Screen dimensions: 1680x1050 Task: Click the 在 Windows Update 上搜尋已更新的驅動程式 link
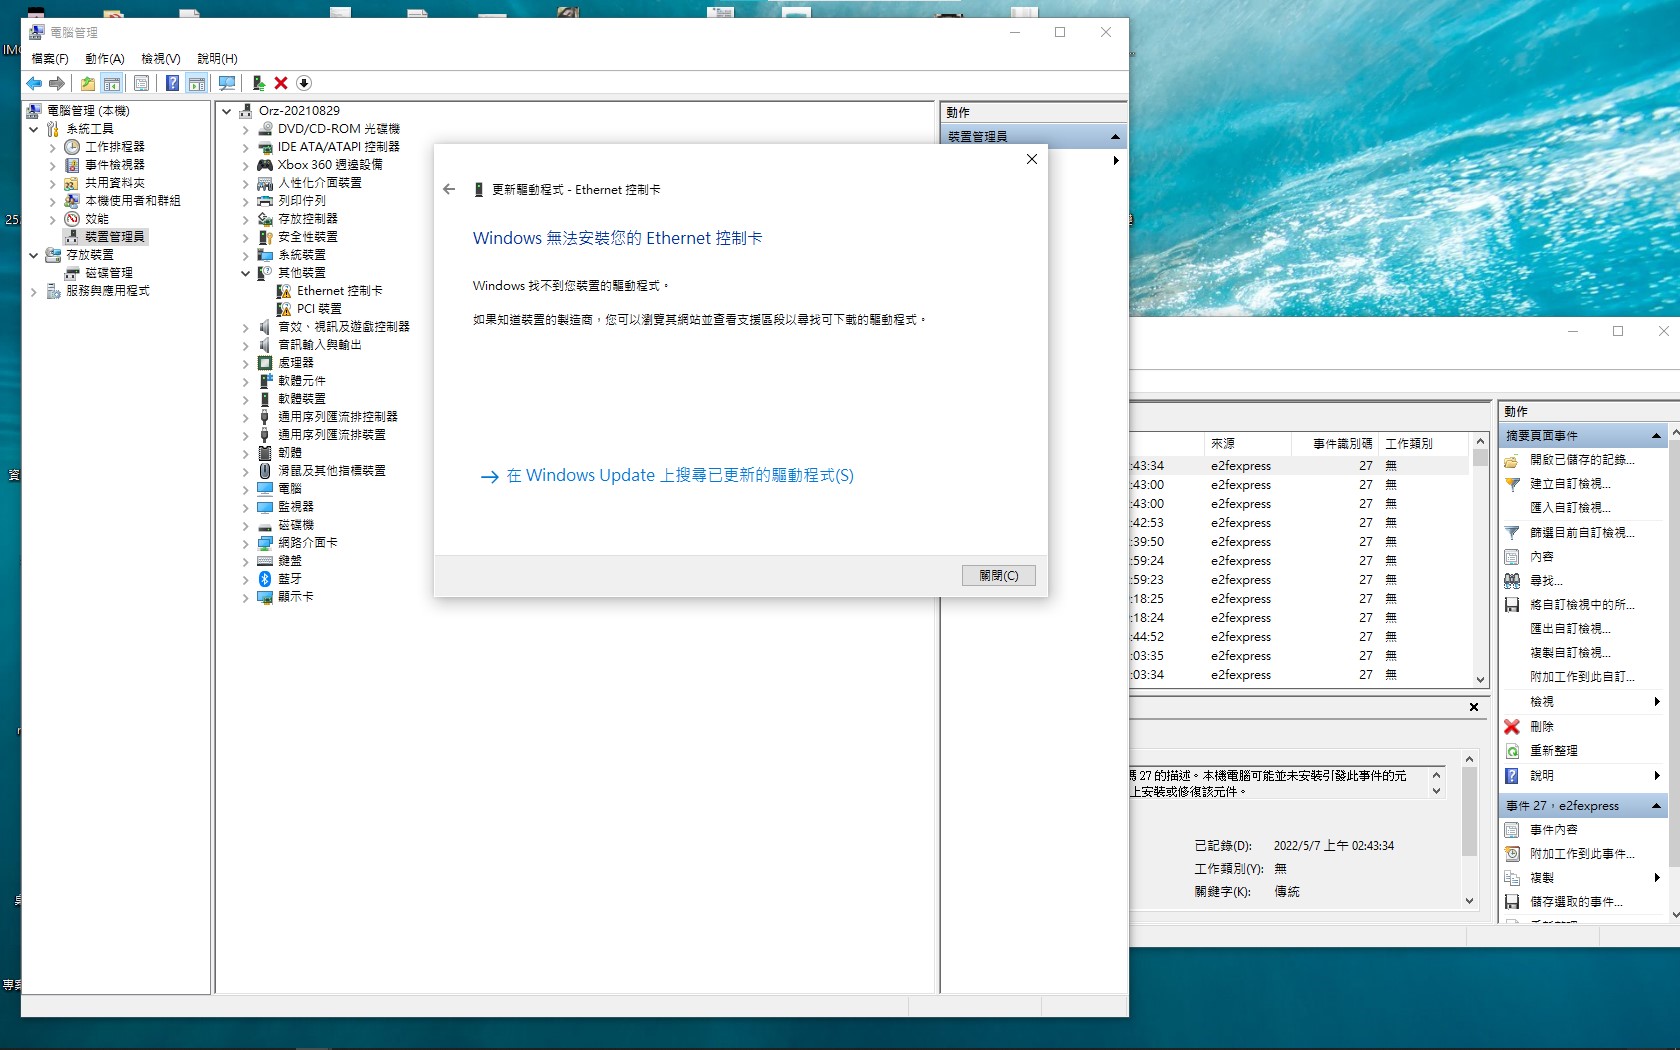pyautogui.click(x=668, y=476)
